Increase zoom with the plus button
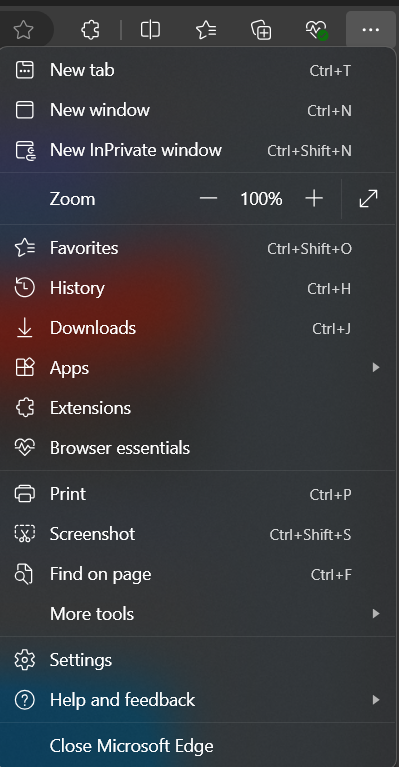Screen dimensions: 399x767 (314, 199)
